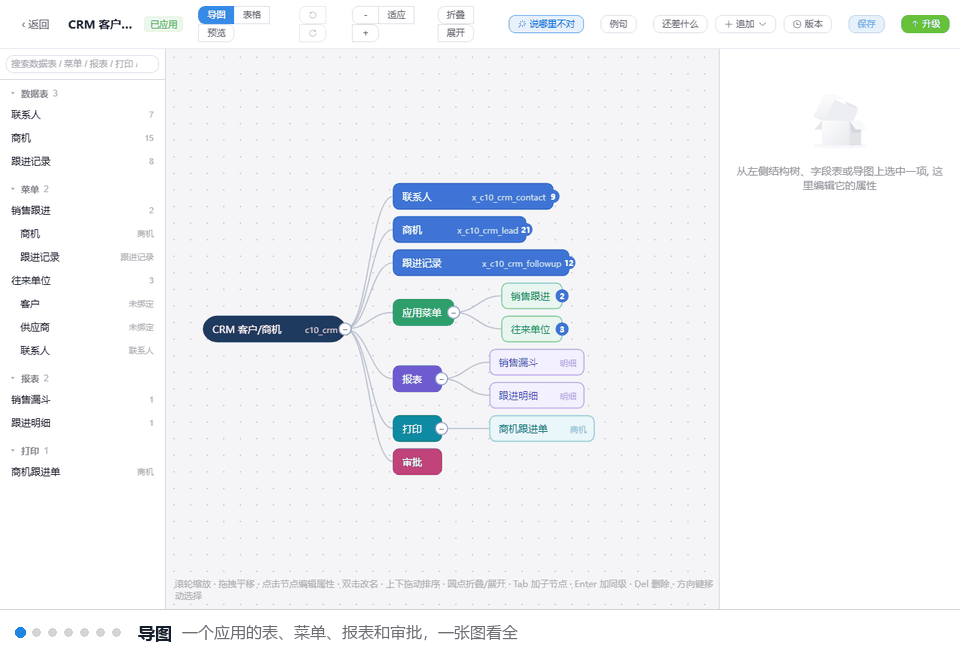Click the 保存 save button
The width and height of the screenshot is (960, 655).
[866, 24]
